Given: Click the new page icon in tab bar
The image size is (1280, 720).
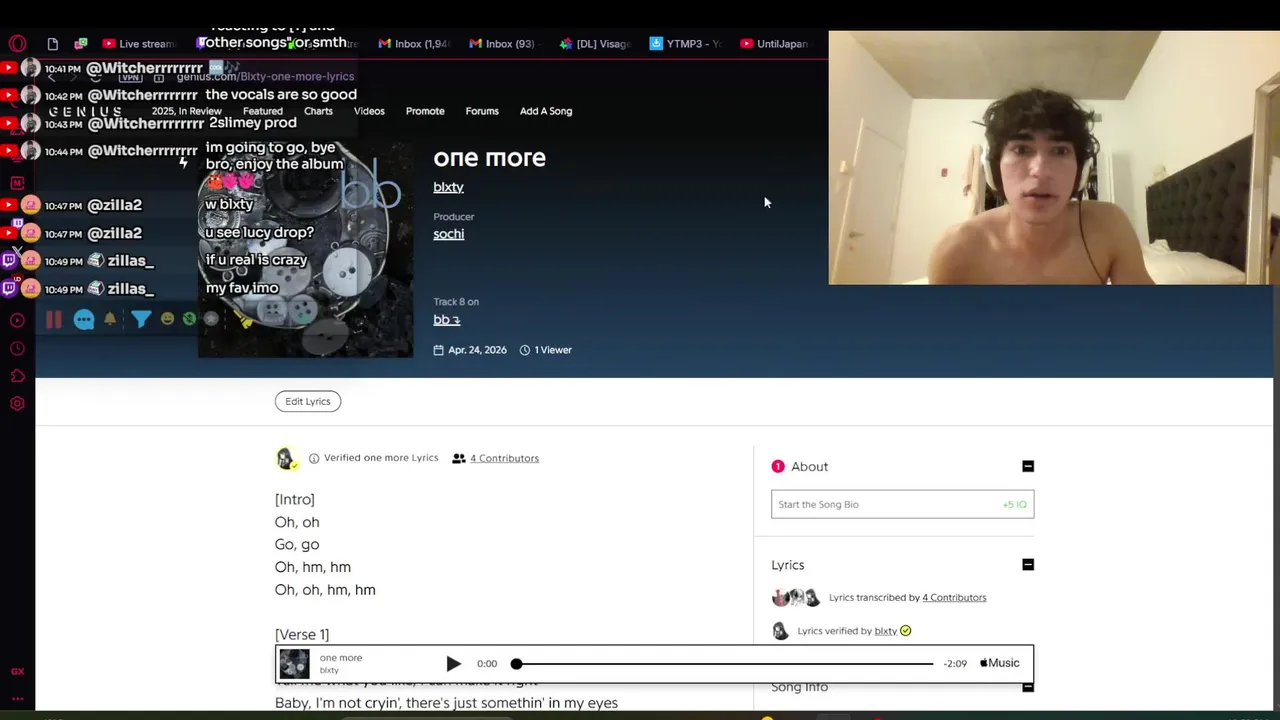Looking at the screenshot, I should coord(52,43).
